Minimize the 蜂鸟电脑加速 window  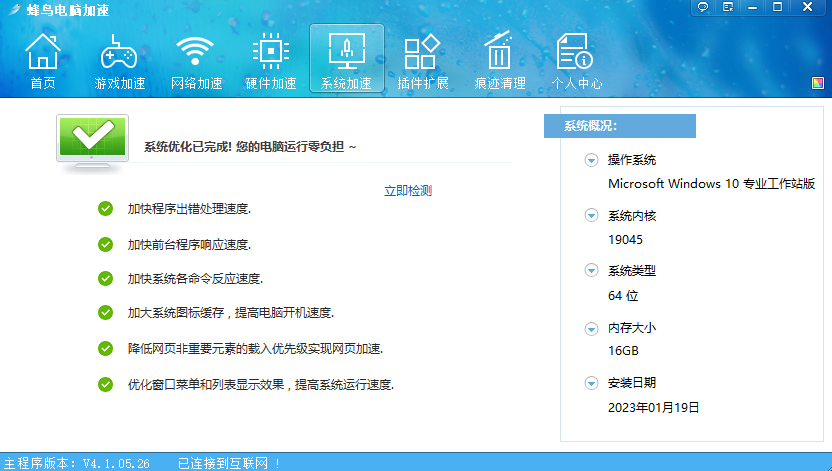[752, 7]
